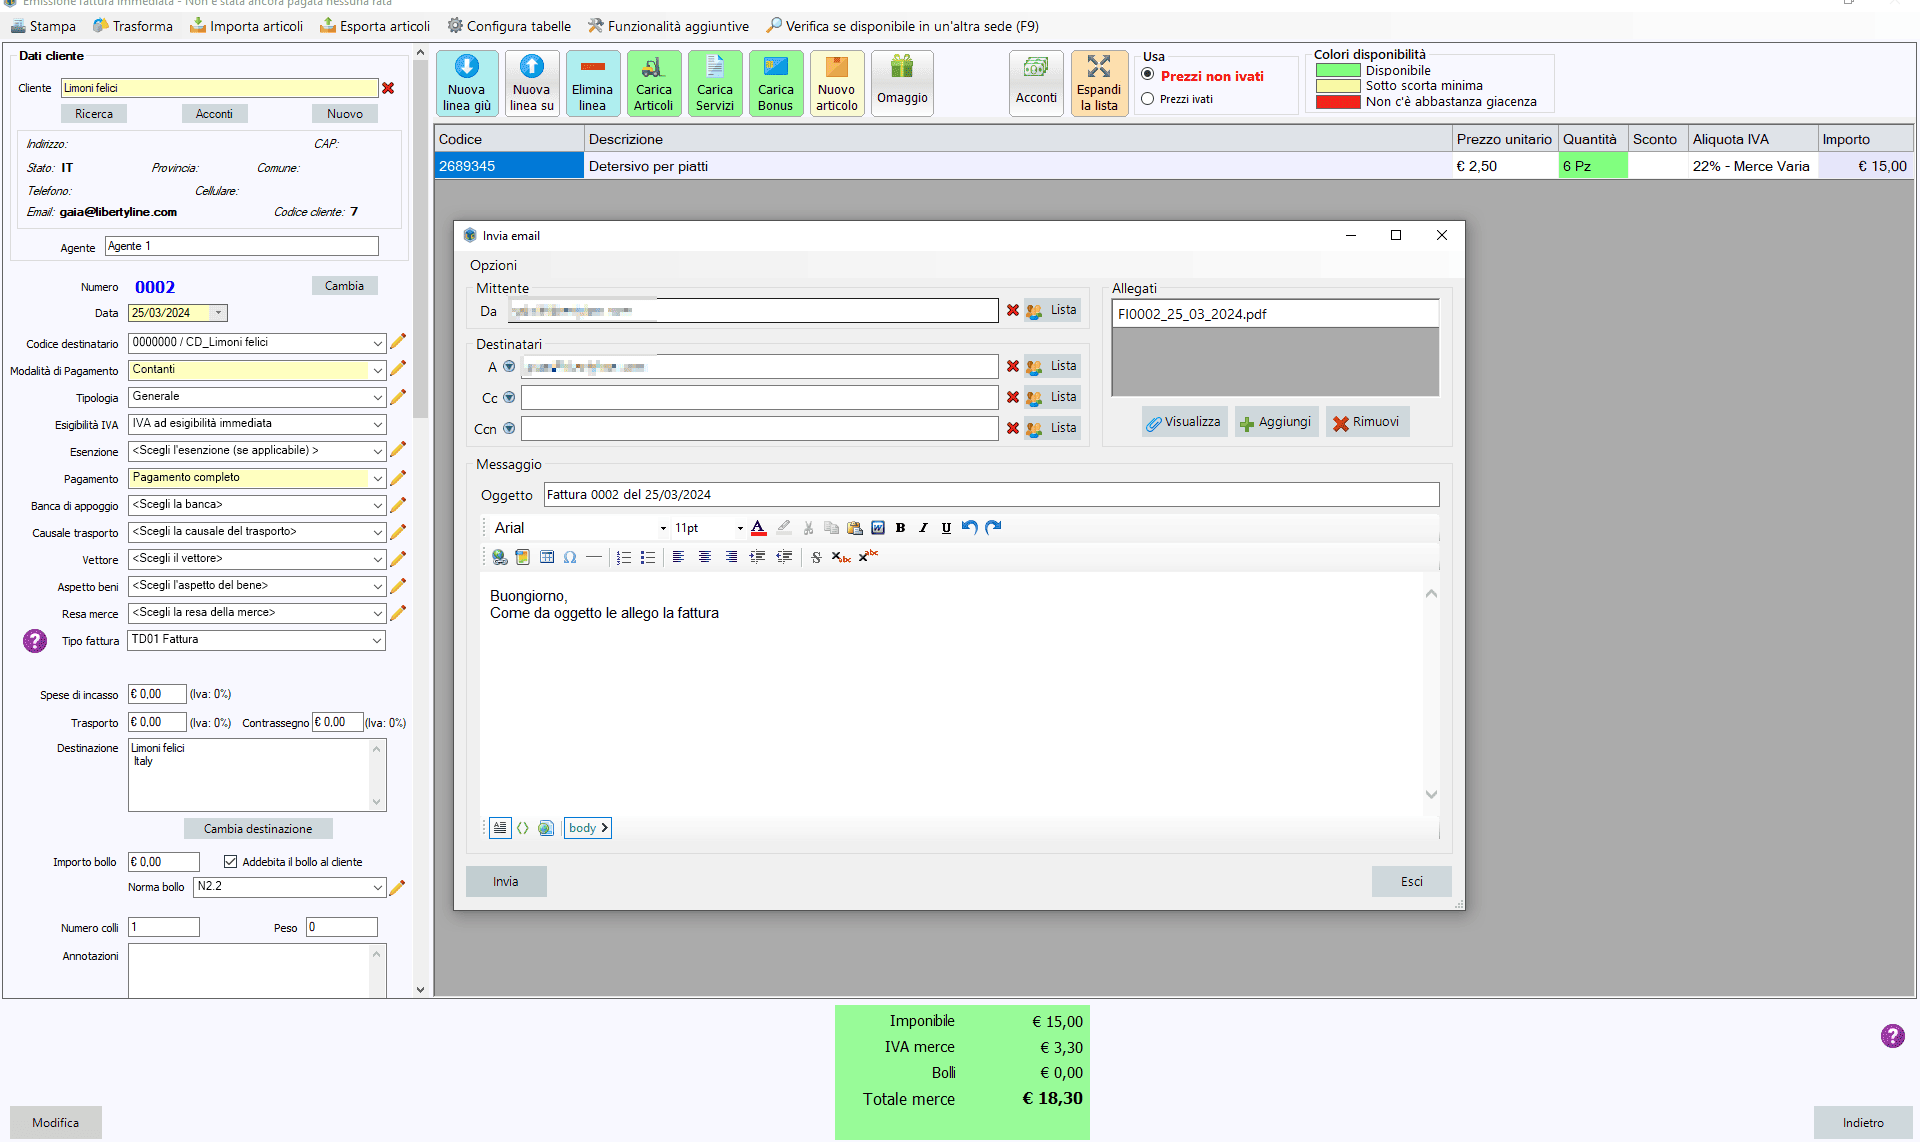Open Carica Servizi tool

(x=714, y=83)
